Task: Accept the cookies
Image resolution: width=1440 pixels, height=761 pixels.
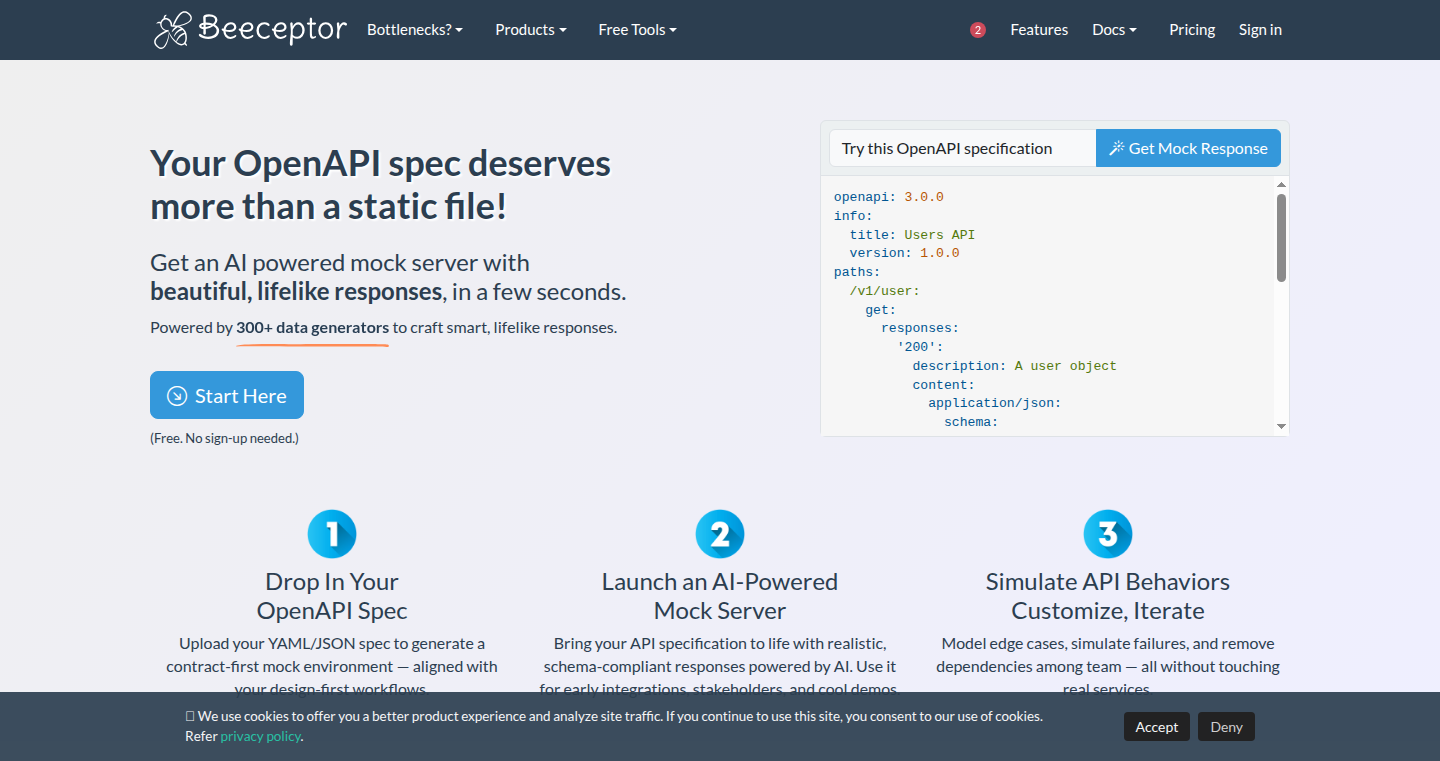Action: [x=1157, y=727]
